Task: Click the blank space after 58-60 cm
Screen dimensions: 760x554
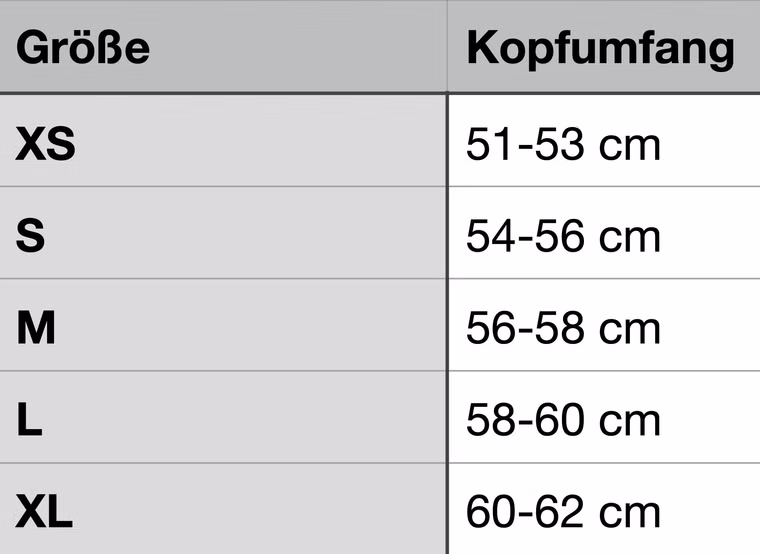Action: click(711, 417)
